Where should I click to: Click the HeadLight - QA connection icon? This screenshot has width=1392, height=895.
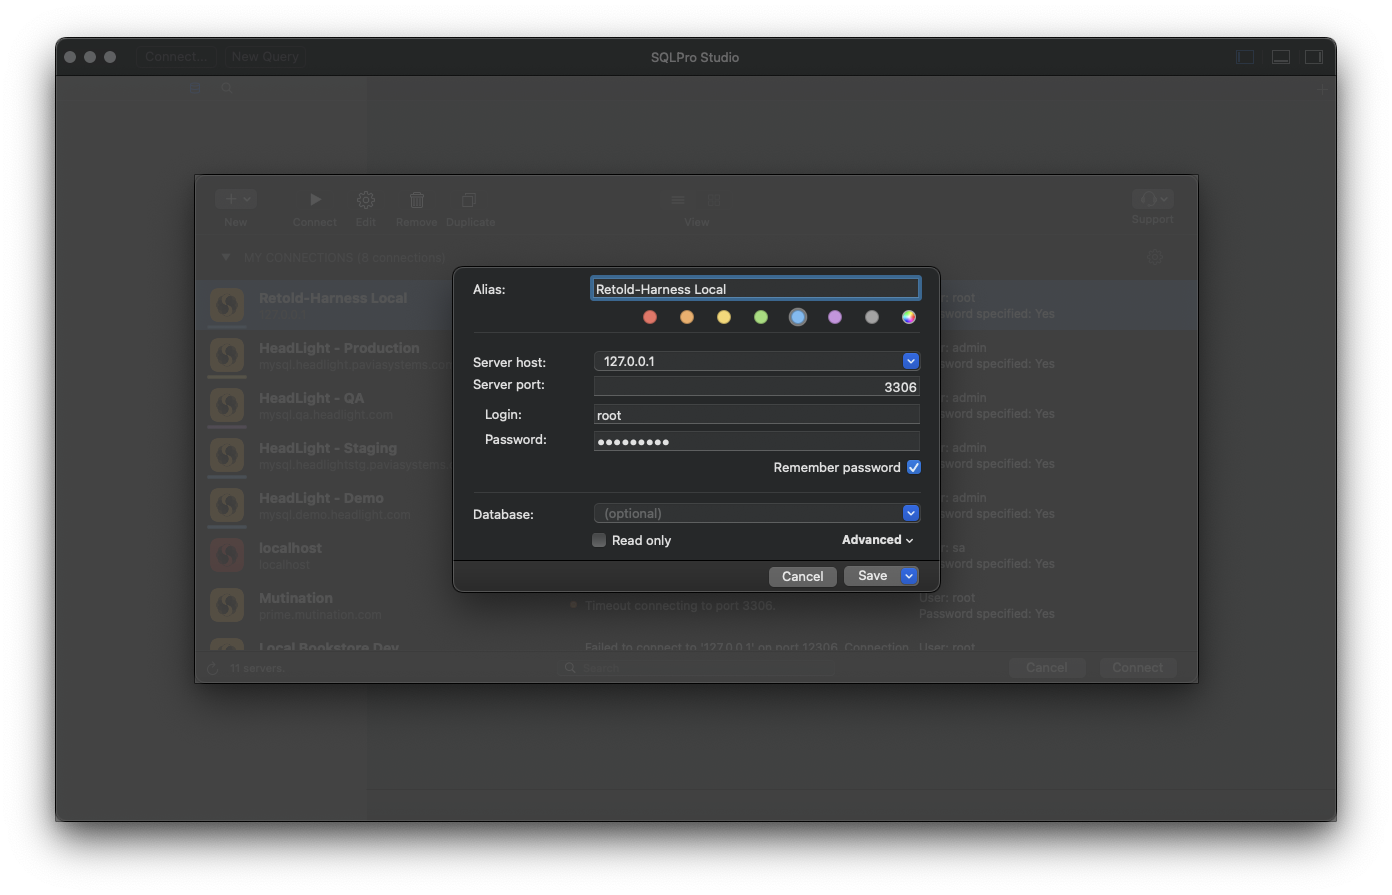[x=227, y=405]
